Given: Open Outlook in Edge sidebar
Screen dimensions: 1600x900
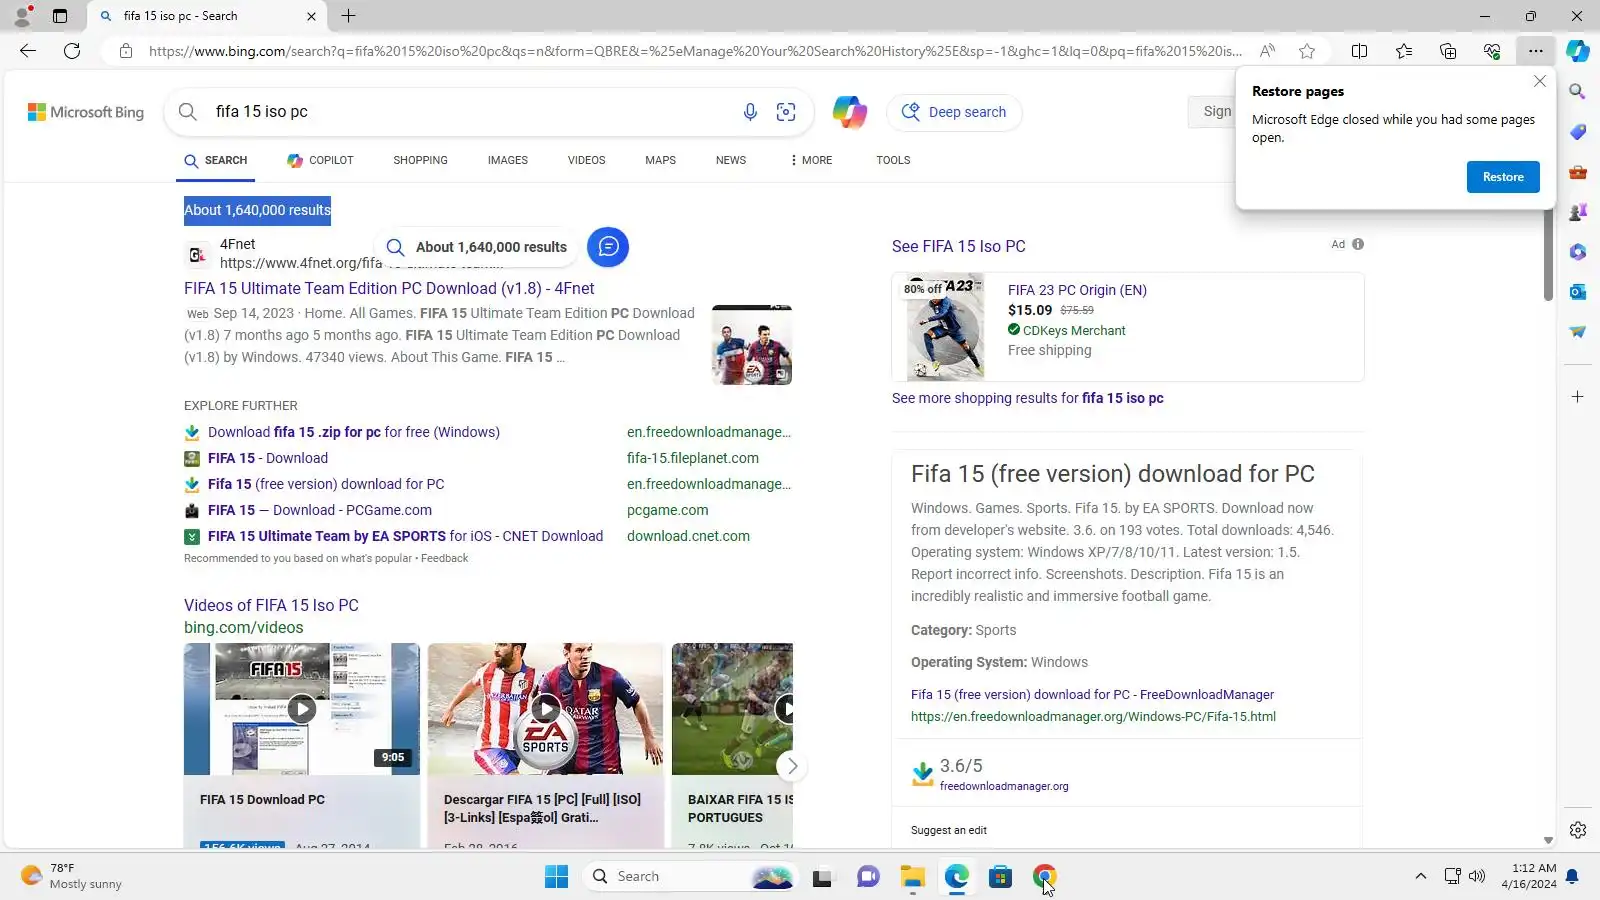Looking at the screenshot, I should click(1578, 291).
